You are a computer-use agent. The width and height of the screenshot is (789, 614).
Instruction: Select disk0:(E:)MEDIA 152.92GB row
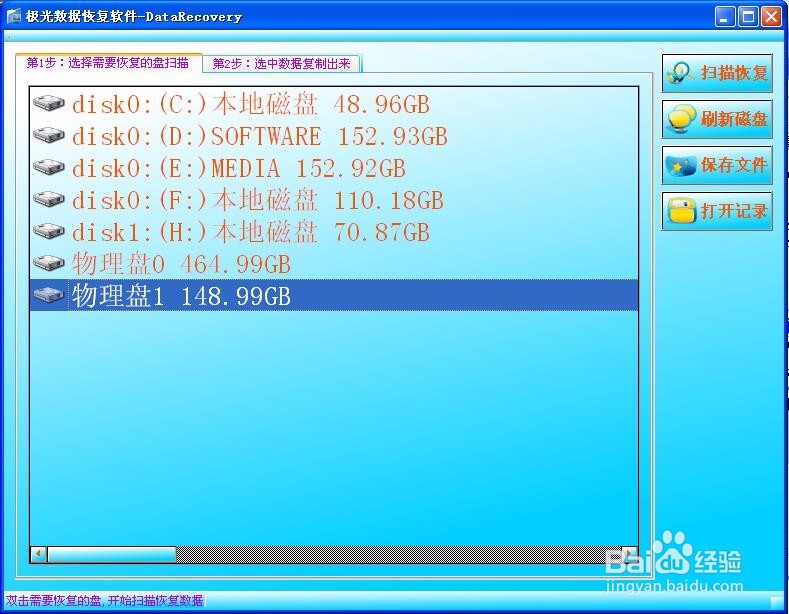[334, 168]
